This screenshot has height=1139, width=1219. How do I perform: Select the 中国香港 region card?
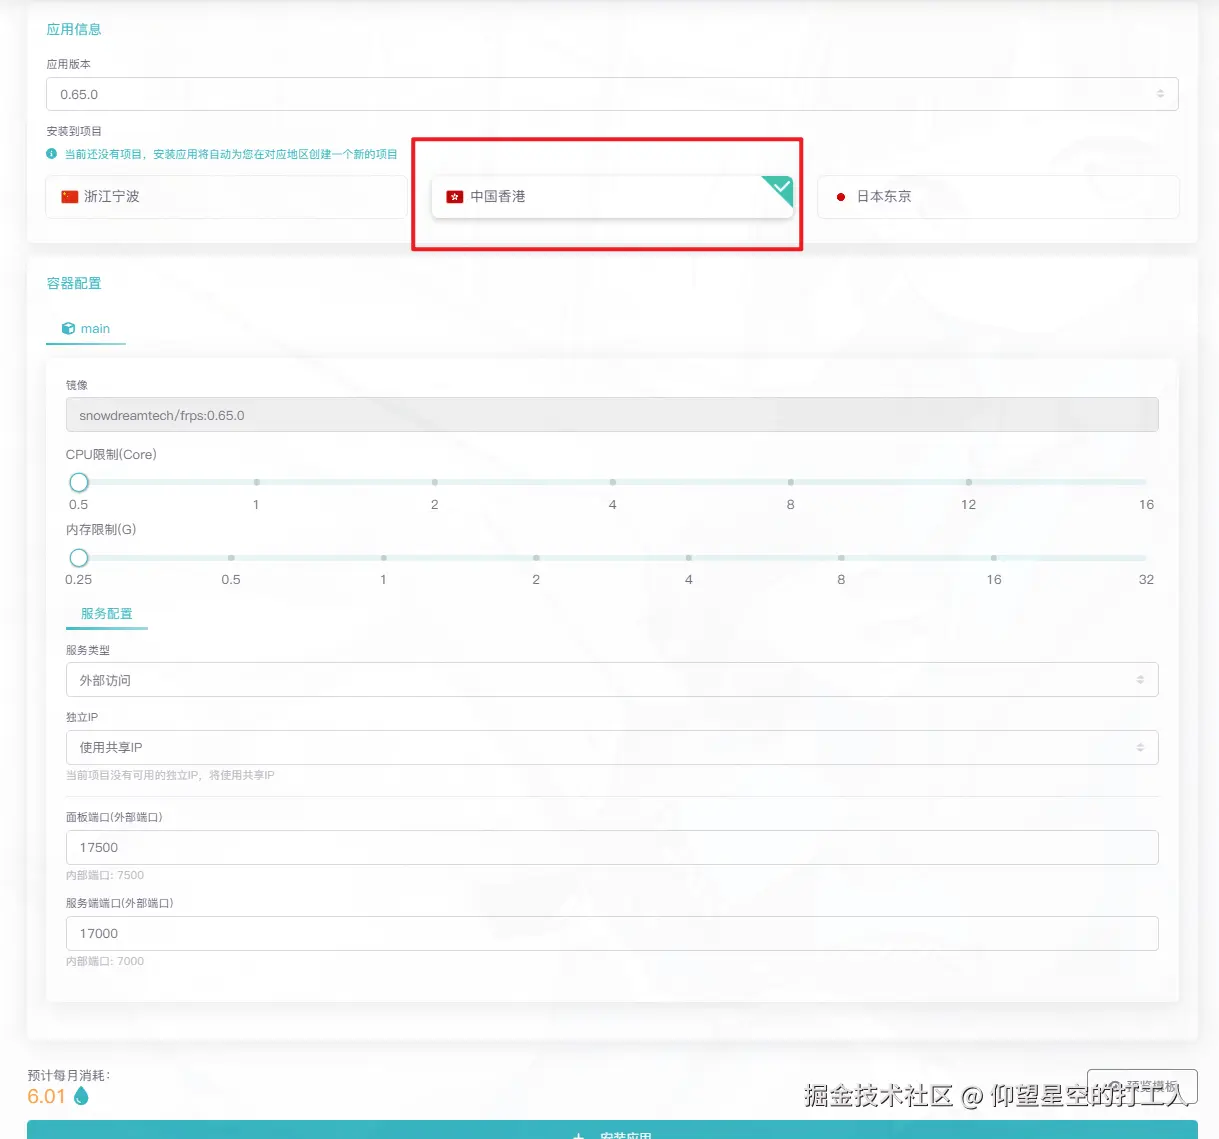coord(612,197)
